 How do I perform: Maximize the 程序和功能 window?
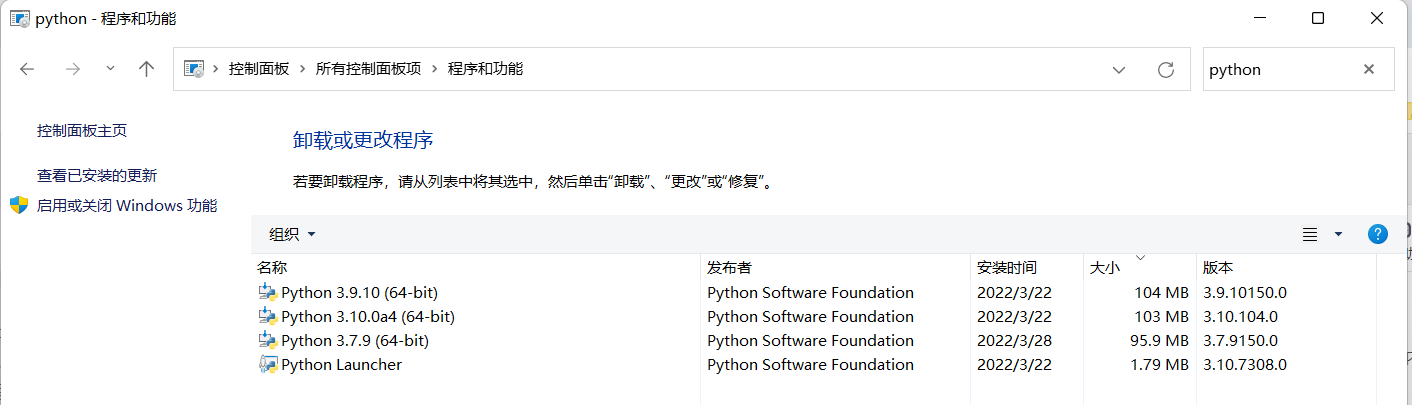pyautogui.click(x=1318, y=18)
